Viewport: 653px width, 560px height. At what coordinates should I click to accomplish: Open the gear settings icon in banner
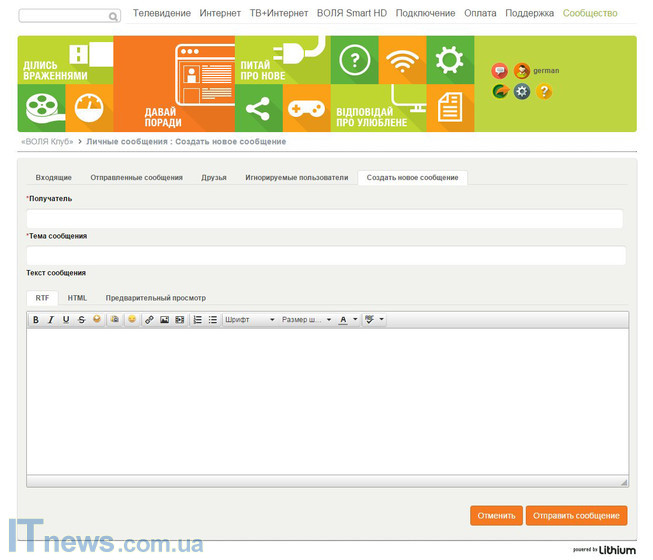point(522,92)
